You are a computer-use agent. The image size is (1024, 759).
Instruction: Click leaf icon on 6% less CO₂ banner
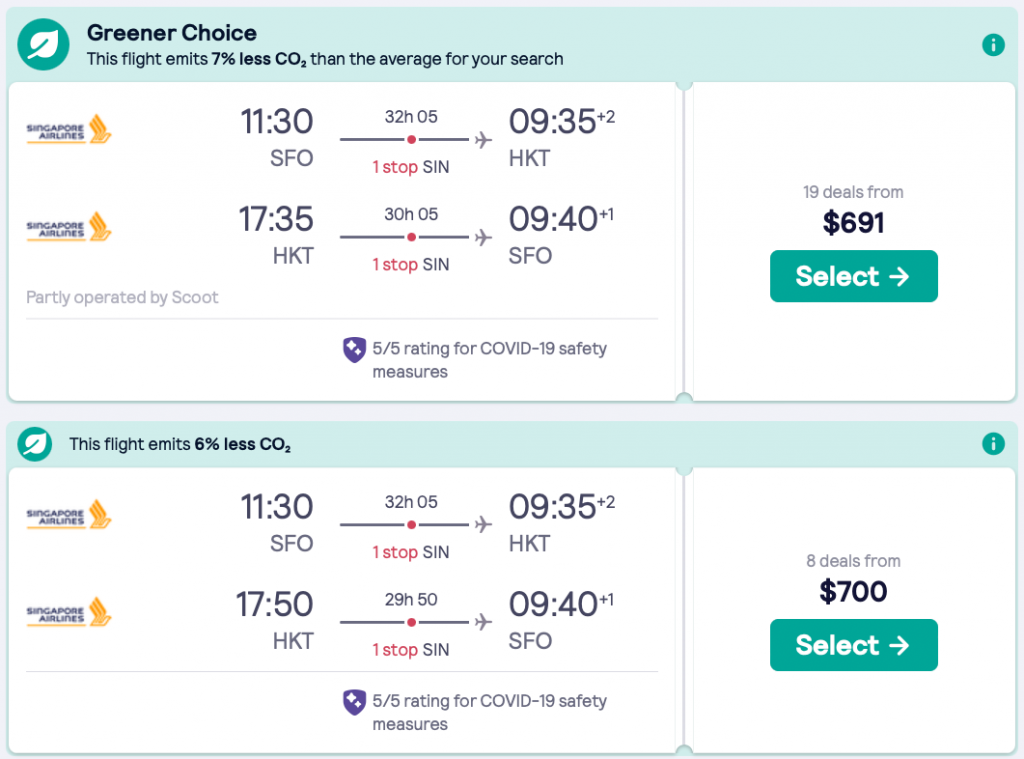pos(35,443)
